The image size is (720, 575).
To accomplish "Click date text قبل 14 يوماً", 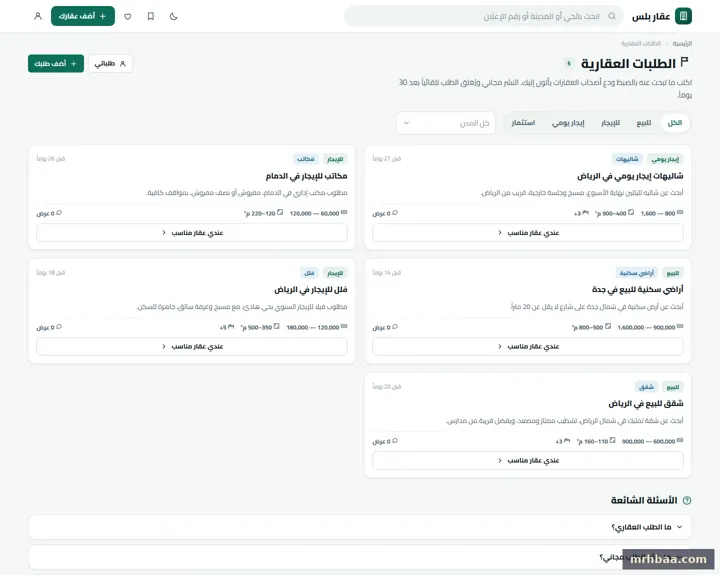I will coord(387,272).
